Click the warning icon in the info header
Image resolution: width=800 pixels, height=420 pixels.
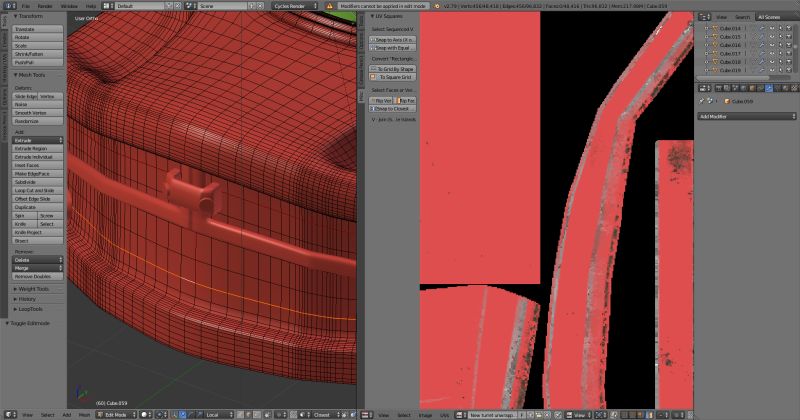(329, 6)
